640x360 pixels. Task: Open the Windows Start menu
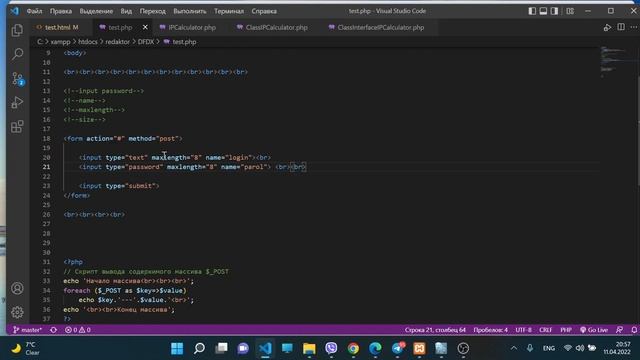[x=177, y=349]
